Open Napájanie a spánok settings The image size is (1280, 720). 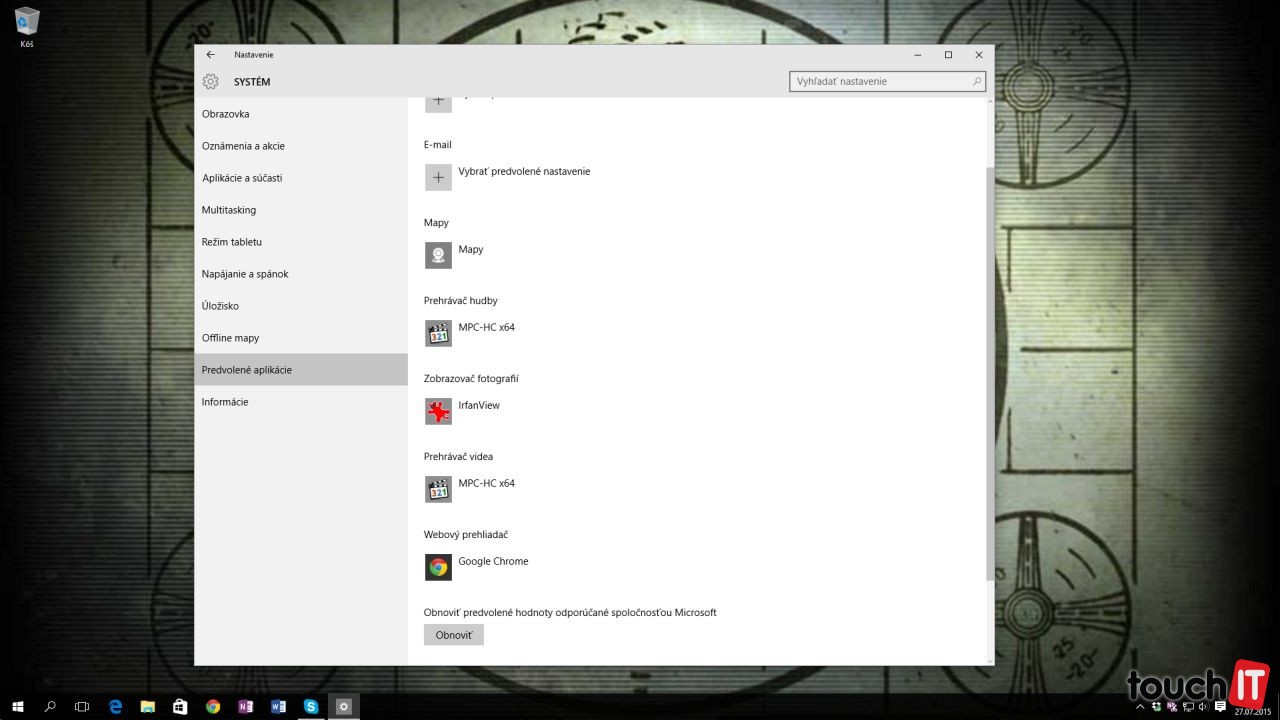[x=245, y=274]
